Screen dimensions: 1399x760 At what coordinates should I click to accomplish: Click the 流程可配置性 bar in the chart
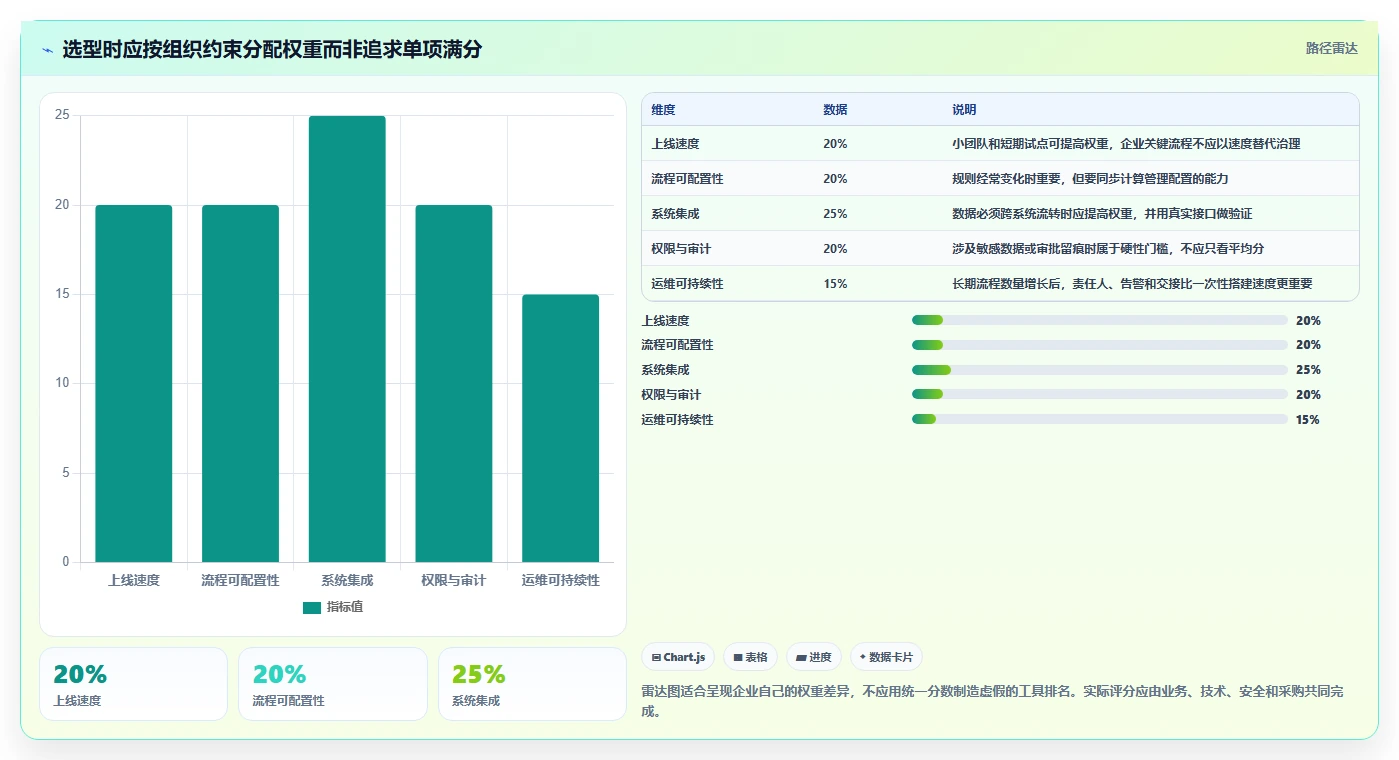(240, 383)
